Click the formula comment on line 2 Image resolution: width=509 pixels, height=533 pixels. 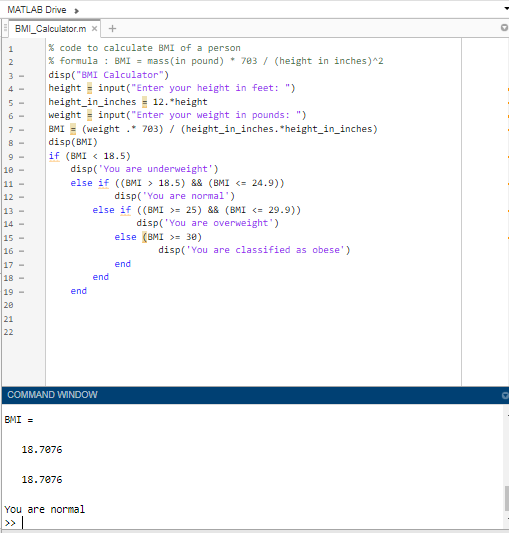point(216,61)
